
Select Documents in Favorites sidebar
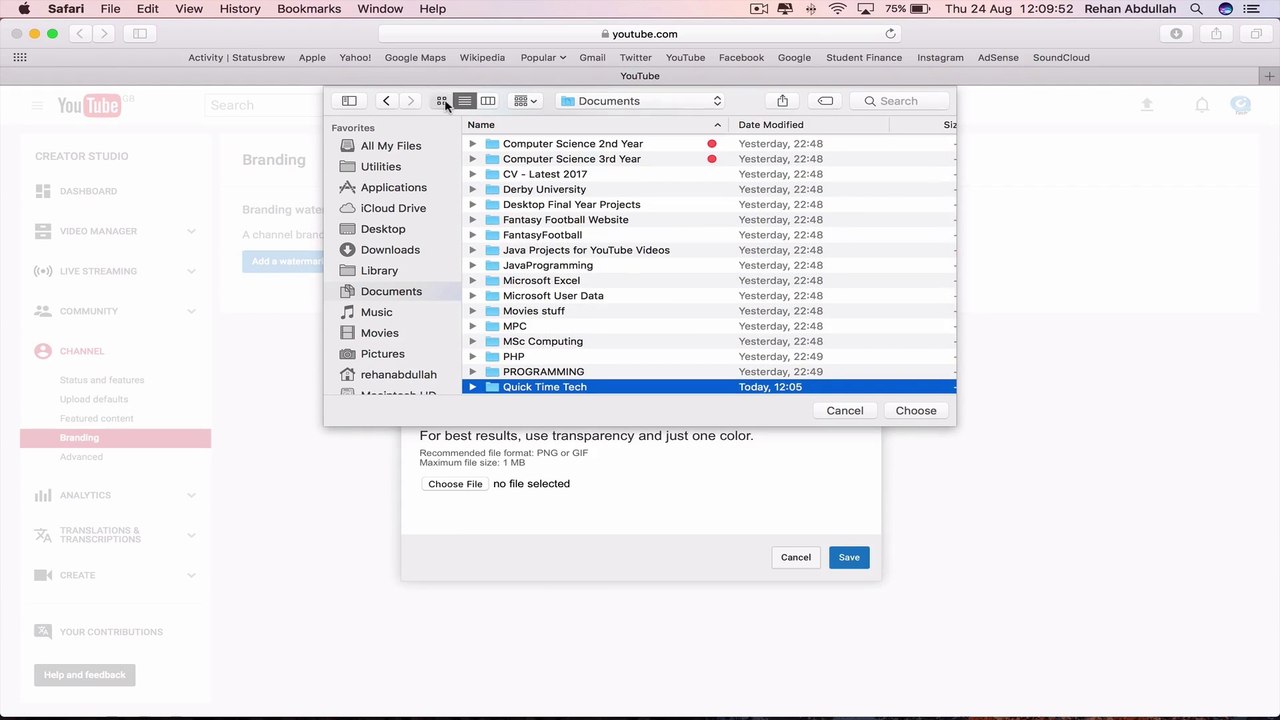pyautogui.click(x=391, y=292)
